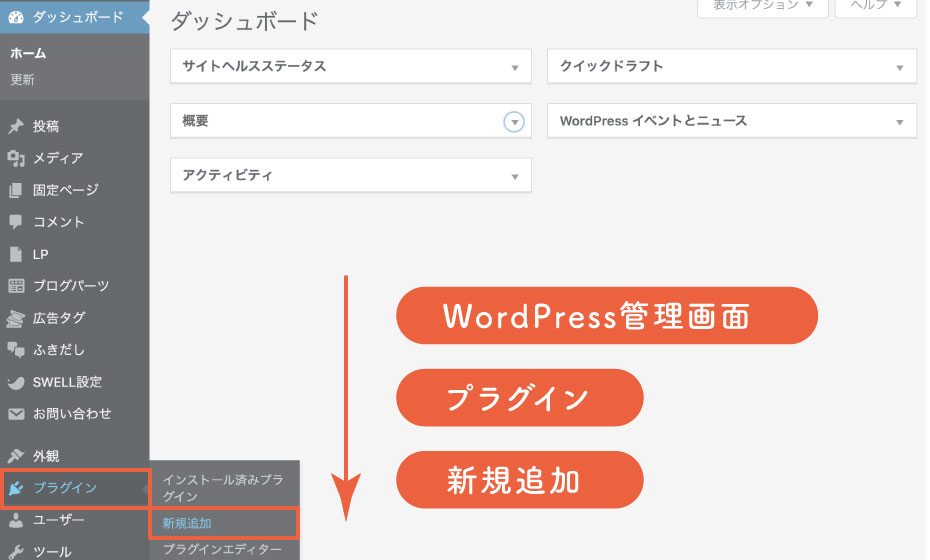The height and width of the screenshot is (560, 930).
Task: Expand the サイトヘルスステータス panel
Action: point(514,68)
